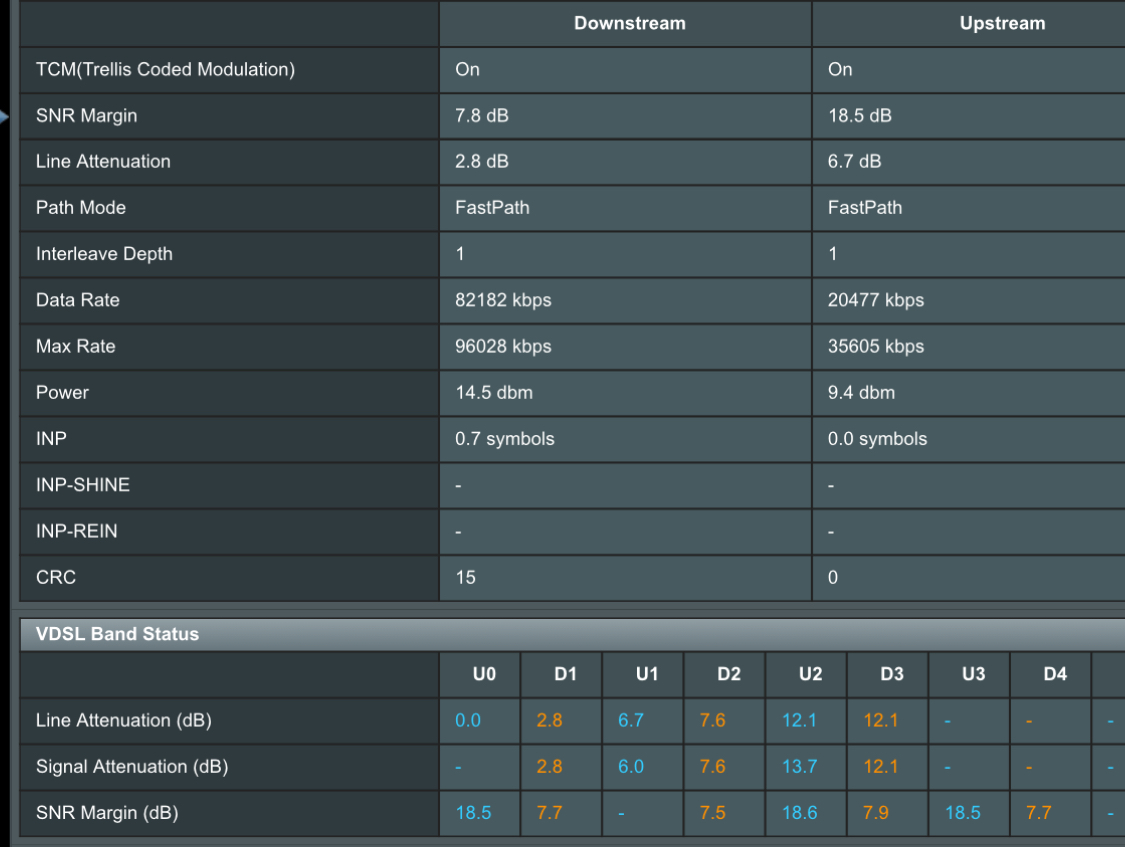Click D3 SNR Margin value 7.9

(x=875, y=813)
